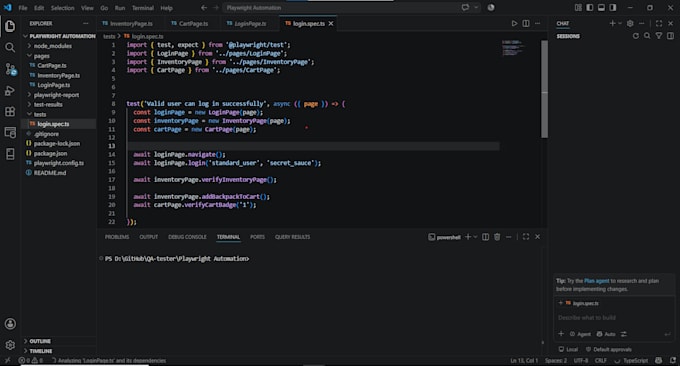Change the UTF-8 encoding setting
This screenshot has height=366, width=680.
[x=581, y=360]
